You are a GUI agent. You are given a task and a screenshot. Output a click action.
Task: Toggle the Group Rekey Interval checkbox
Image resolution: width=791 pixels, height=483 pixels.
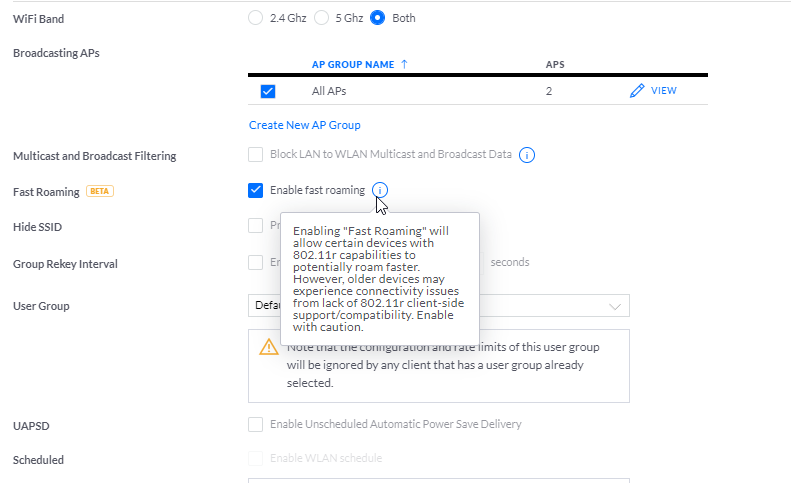pos(256,262)
